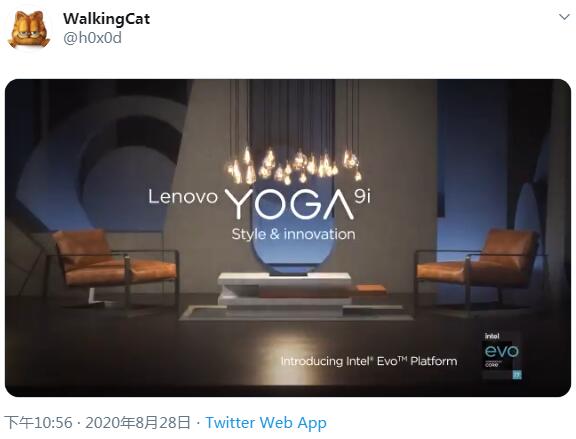This screenshot has height=439, width=576.
Task: Click the @h0x0d handle
Action: (x=92, y=38)
